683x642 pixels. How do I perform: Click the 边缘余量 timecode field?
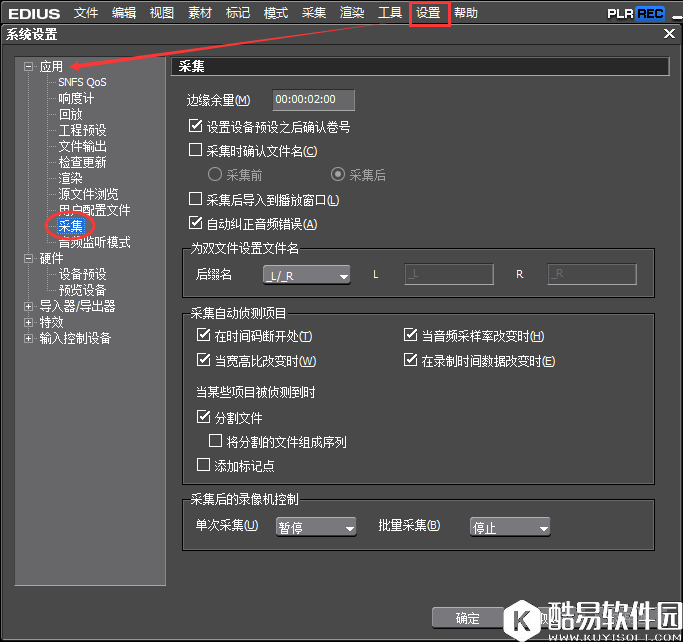click(x=314, y=100)
